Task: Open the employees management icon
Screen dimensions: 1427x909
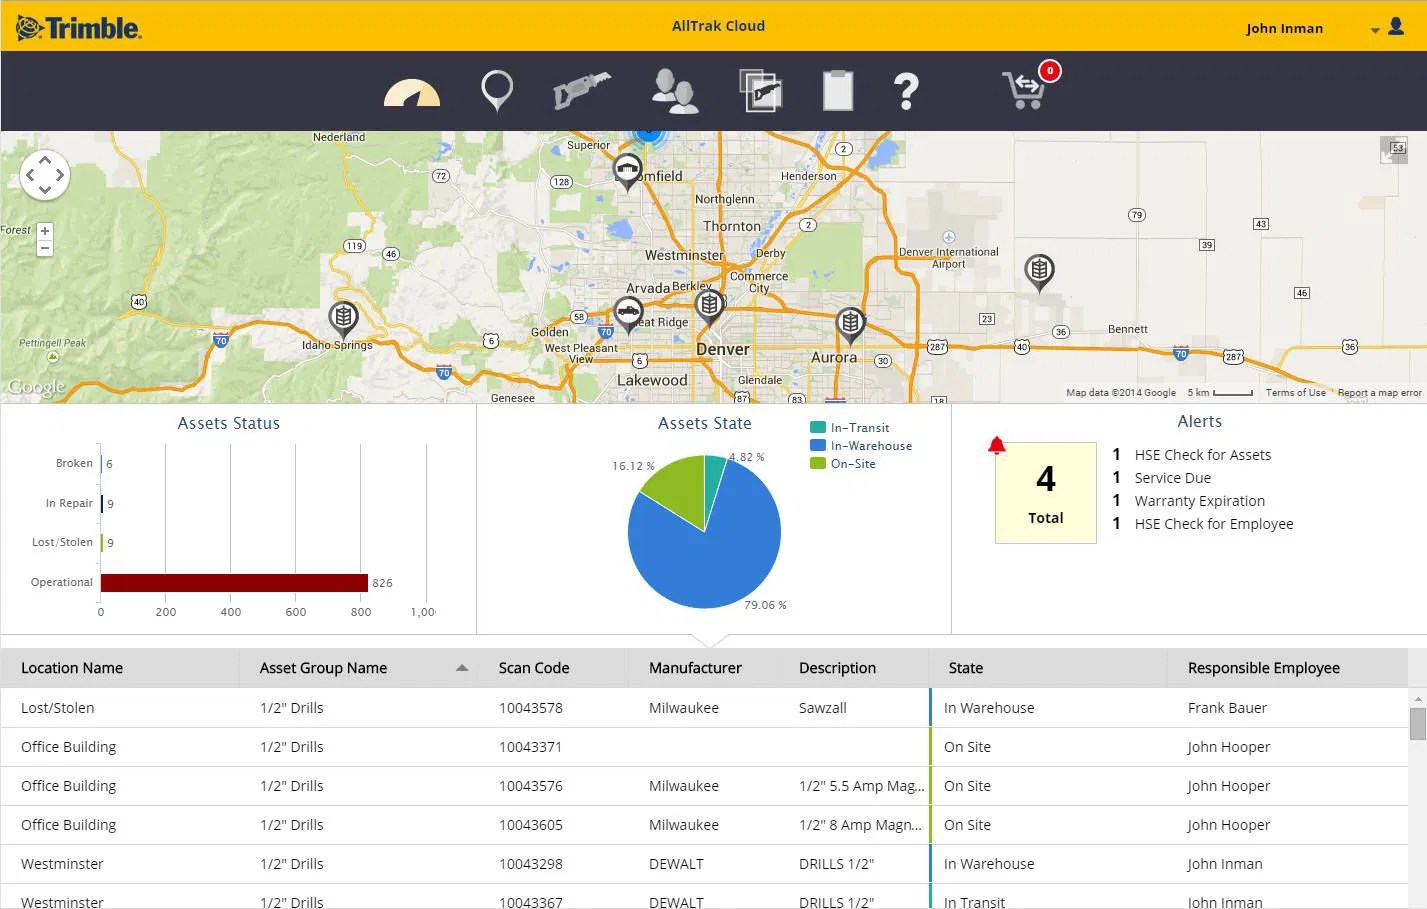Action: (675, 91)
